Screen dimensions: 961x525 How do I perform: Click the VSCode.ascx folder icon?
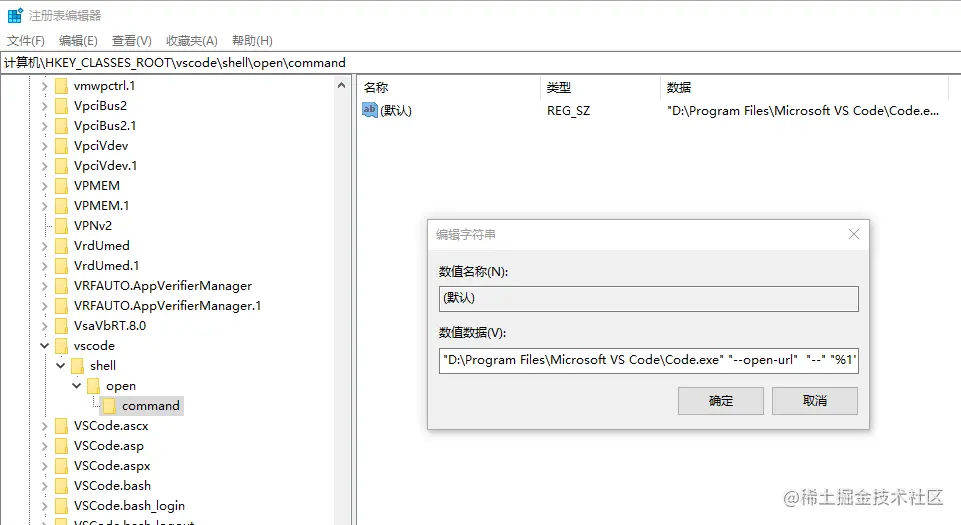[x=61, y=426]
